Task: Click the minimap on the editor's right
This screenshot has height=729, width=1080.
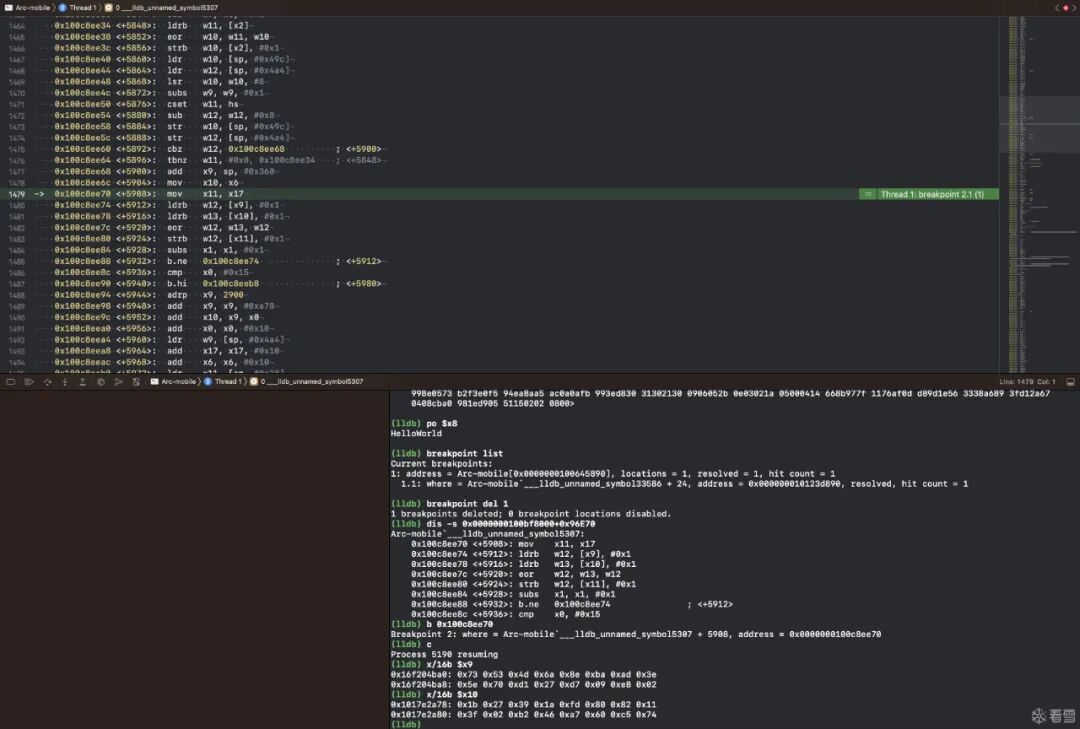Action: coord(1039,194)
